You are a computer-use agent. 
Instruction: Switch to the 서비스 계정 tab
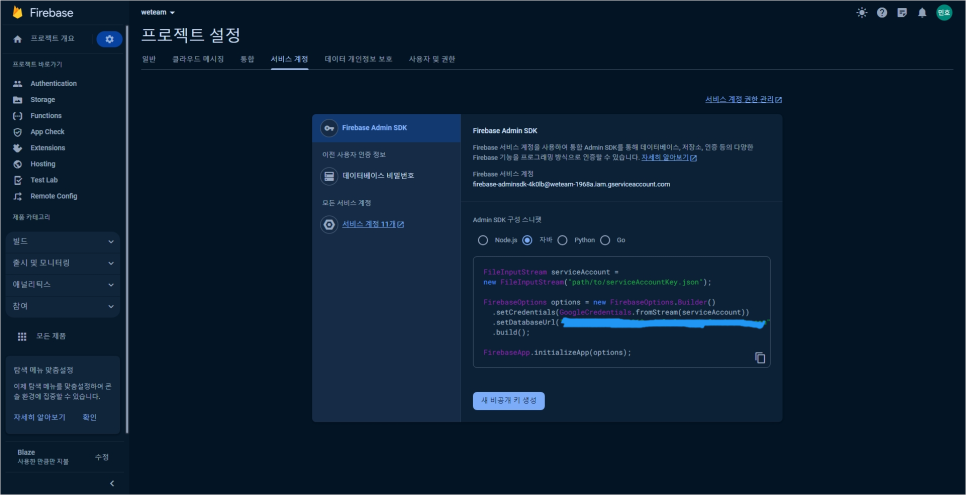click(290, 59)
